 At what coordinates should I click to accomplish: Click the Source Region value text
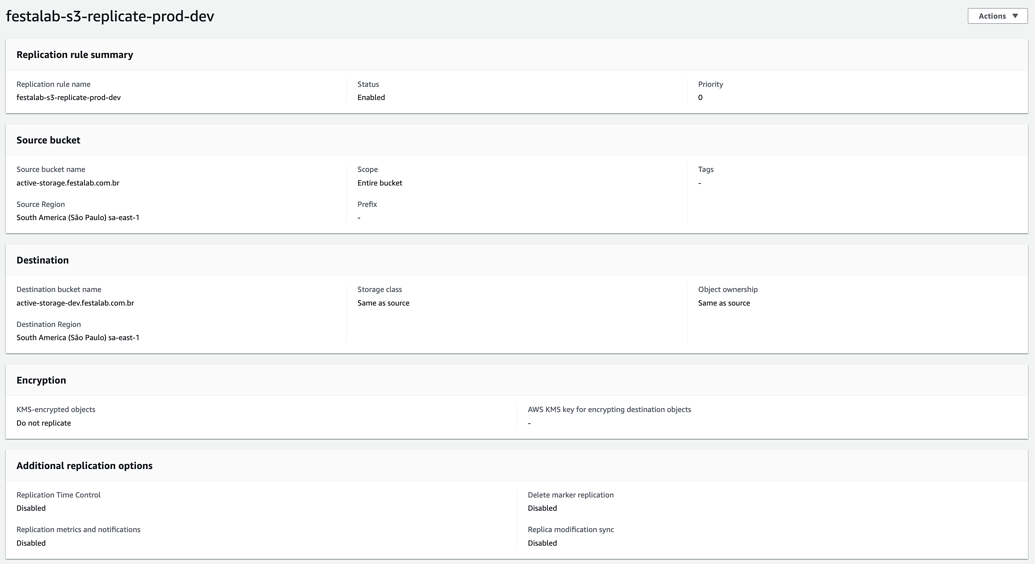[78, 218]
